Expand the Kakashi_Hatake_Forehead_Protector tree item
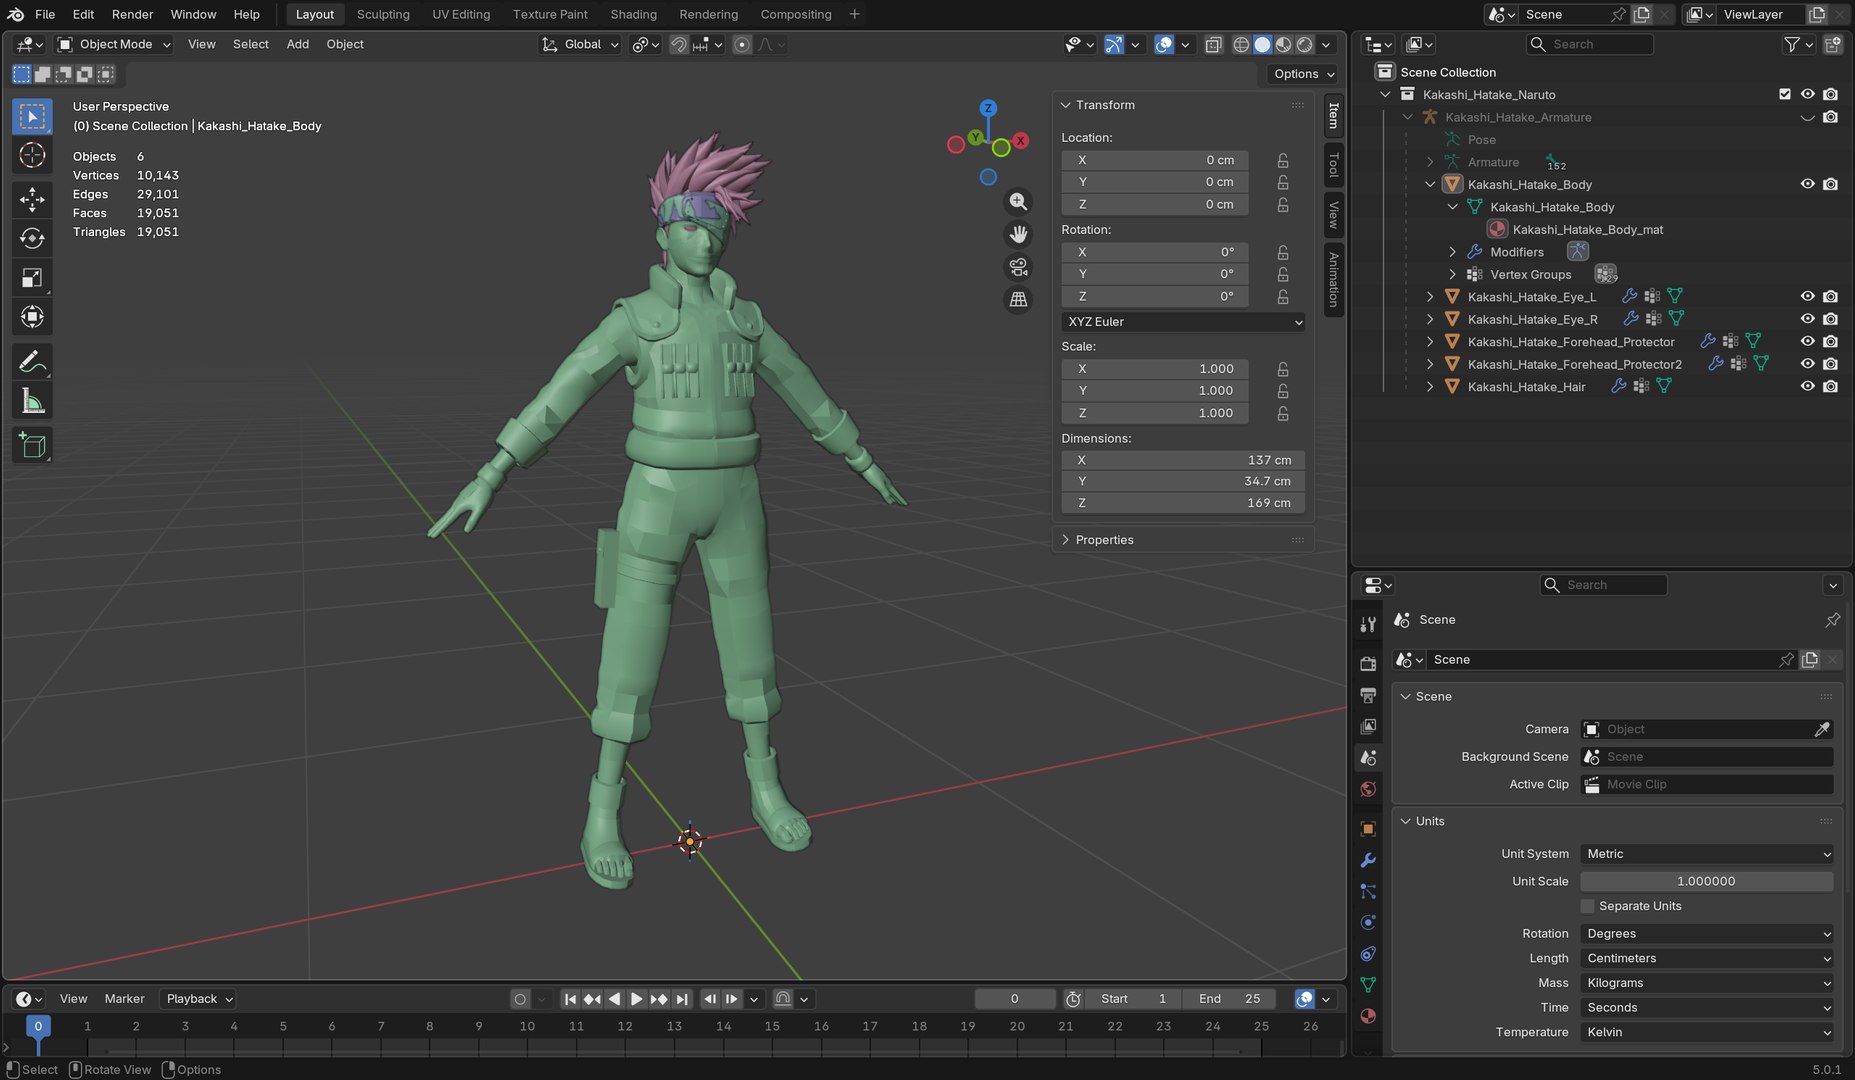1855x1080 pixels. [1430, 342]
